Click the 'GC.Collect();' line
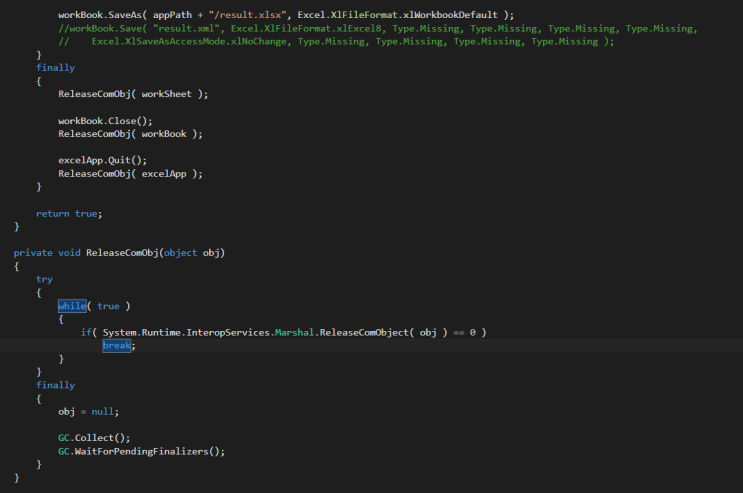This screenshot has height=493, width=743. [x=94, y=438]
